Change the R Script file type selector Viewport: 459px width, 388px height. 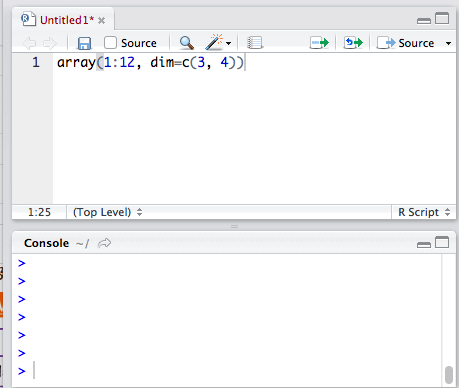[424, 212]
